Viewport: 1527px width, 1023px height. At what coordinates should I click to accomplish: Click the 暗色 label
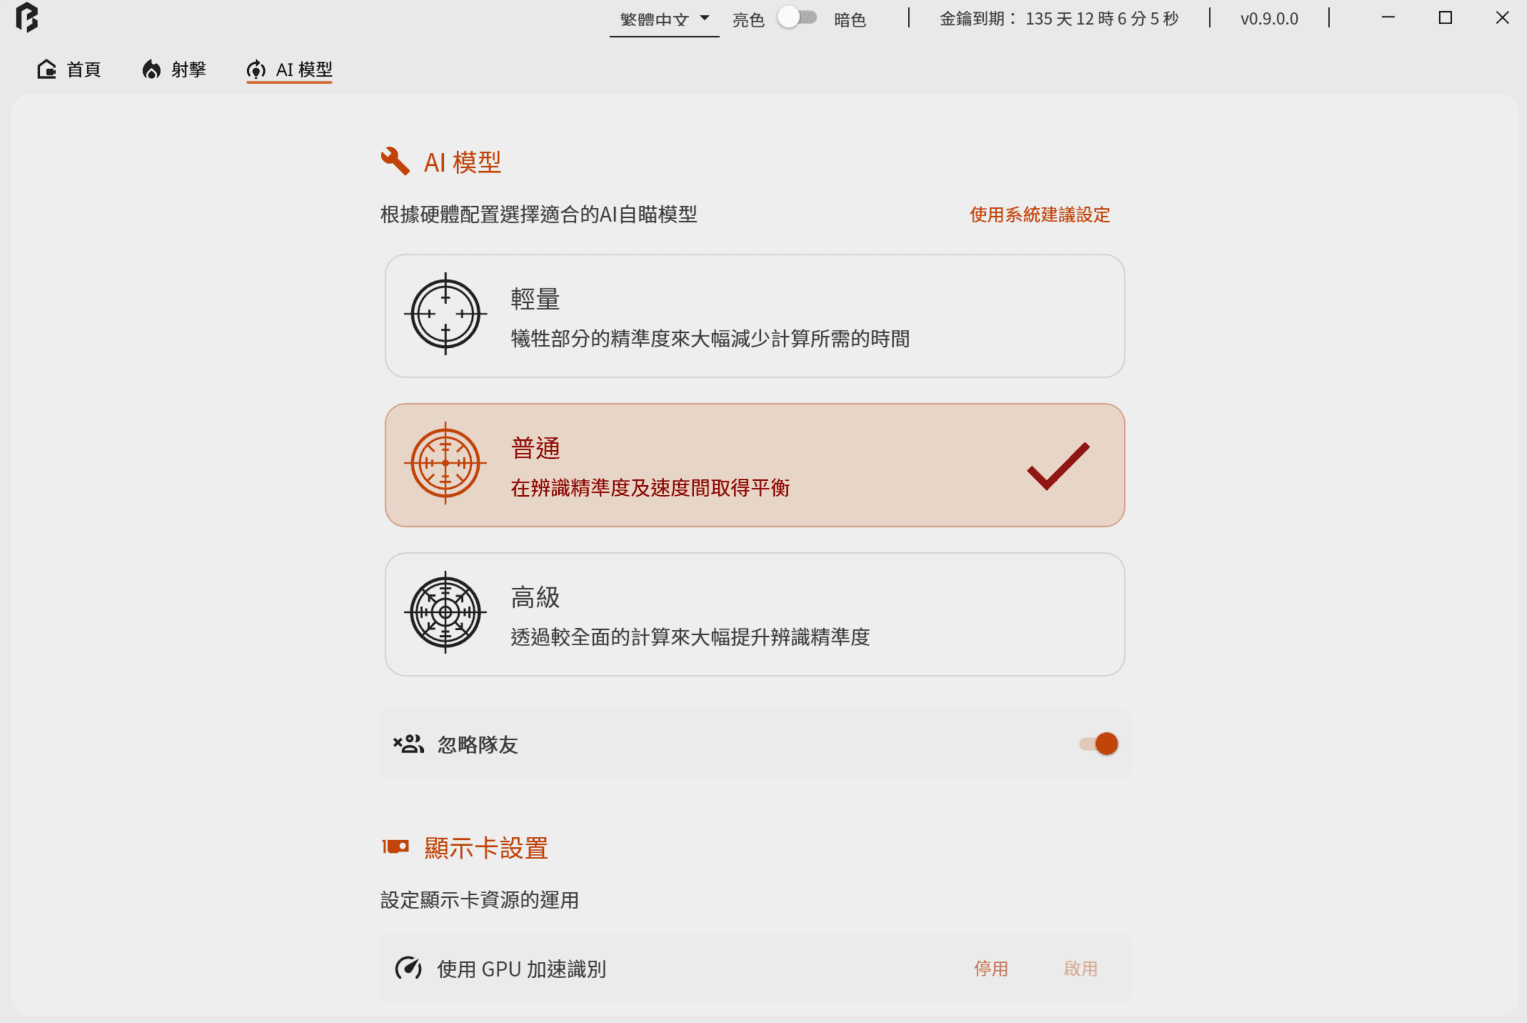tap(850, 19)
